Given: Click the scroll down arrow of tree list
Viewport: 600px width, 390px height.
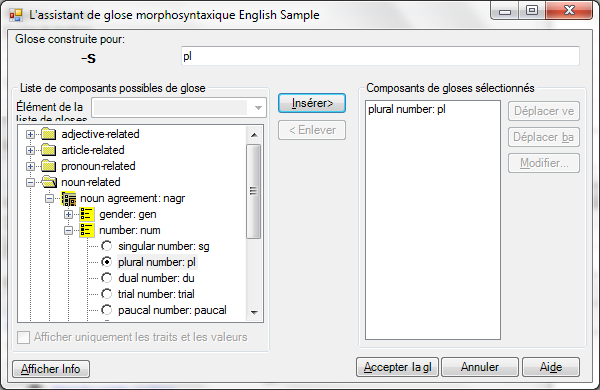Looking at the screenshot, I should [254, 313].
